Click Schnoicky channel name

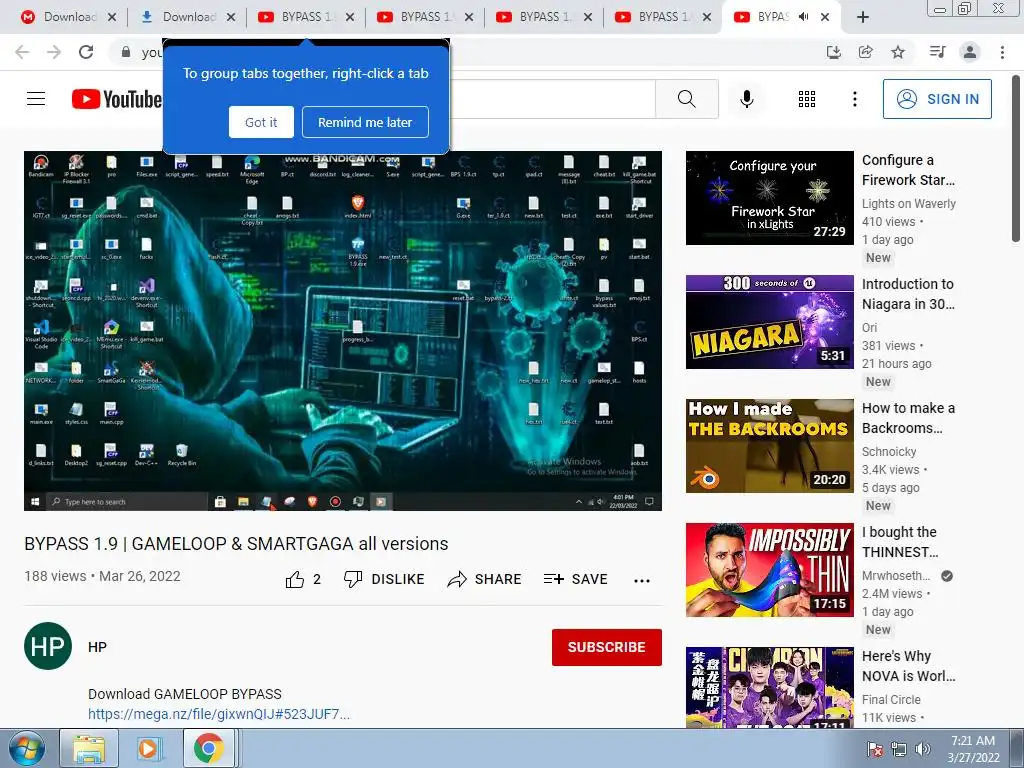click(x=889, y=452)
